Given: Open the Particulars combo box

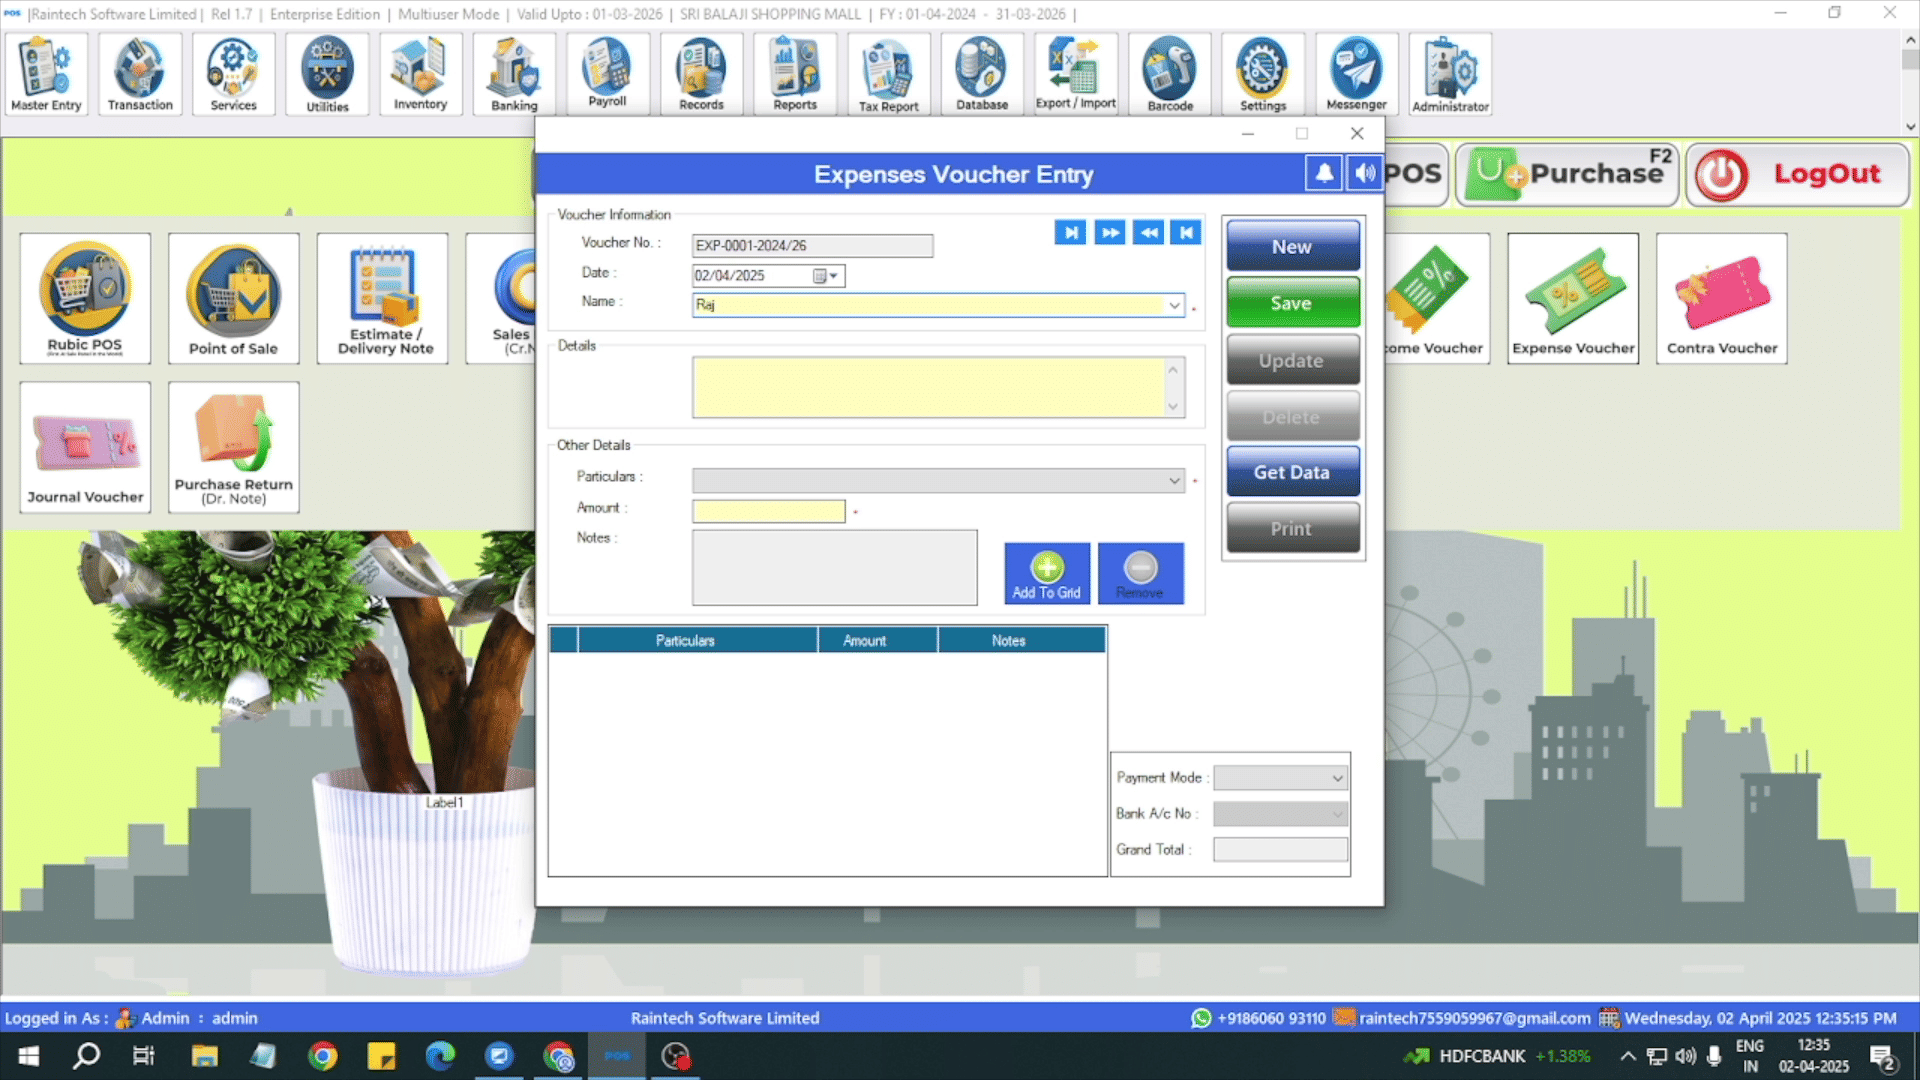Looking at the screenshot, I should (1174, 481).
